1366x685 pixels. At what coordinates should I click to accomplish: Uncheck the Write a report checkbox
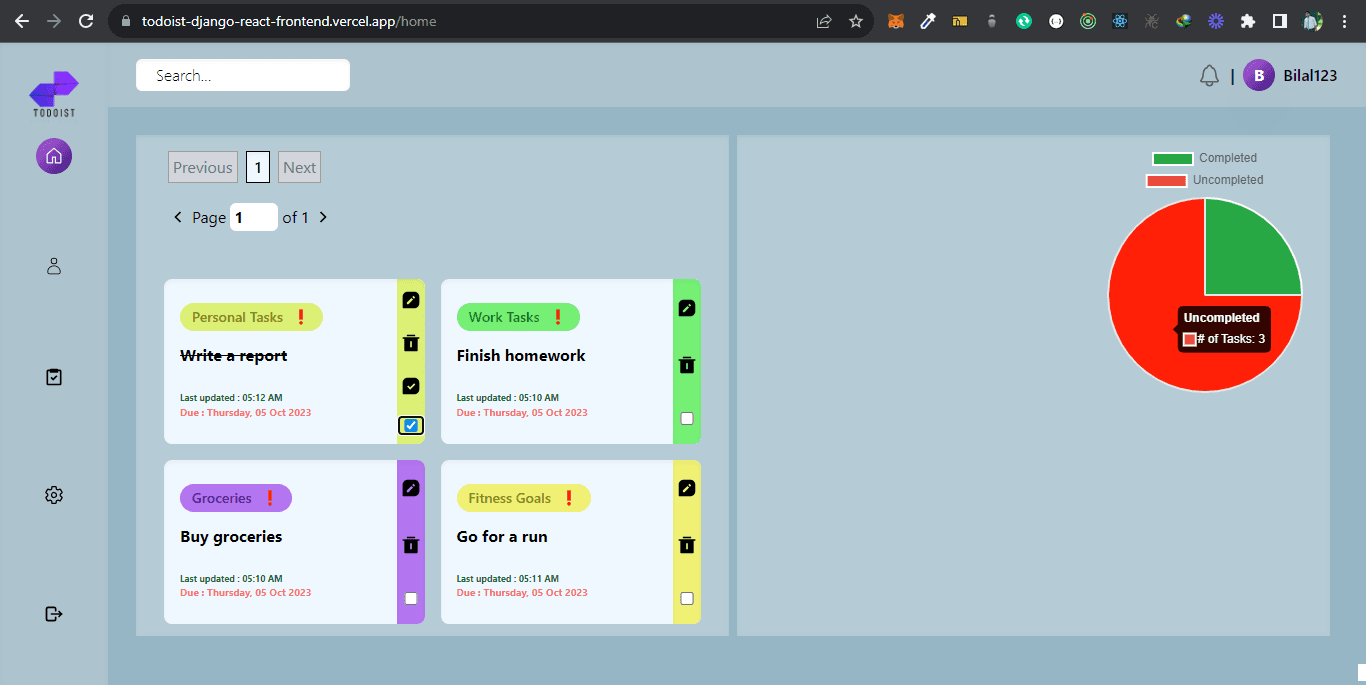click(x=411, y=426)
